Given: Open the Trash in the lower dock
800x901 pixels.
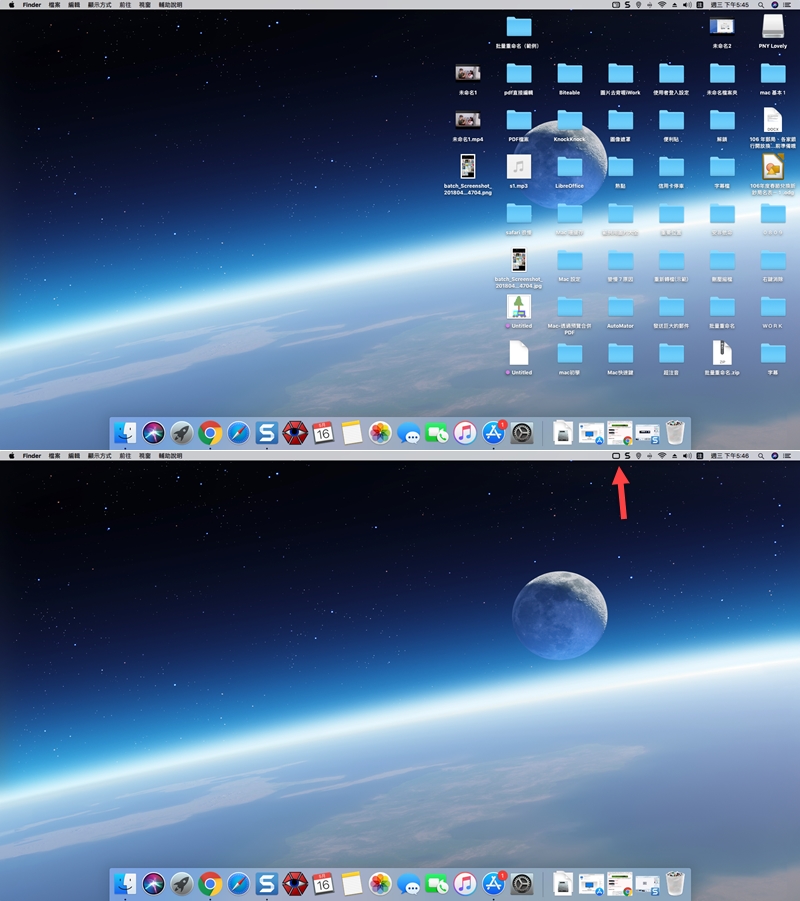Looking at the screenshot, I should (x=676, y=883).
